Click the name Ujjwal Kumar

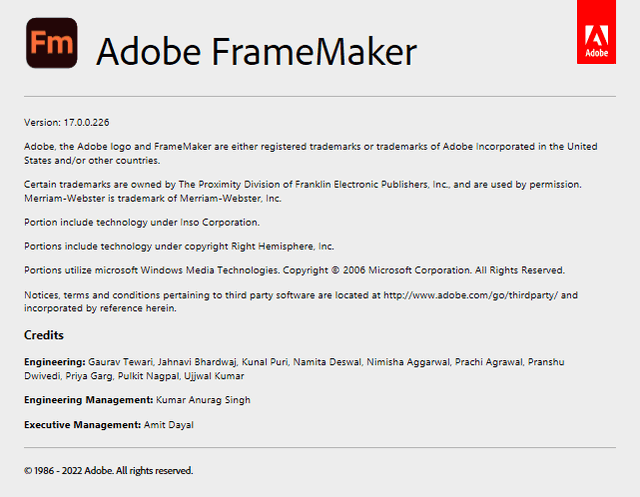tap(214, 376)
